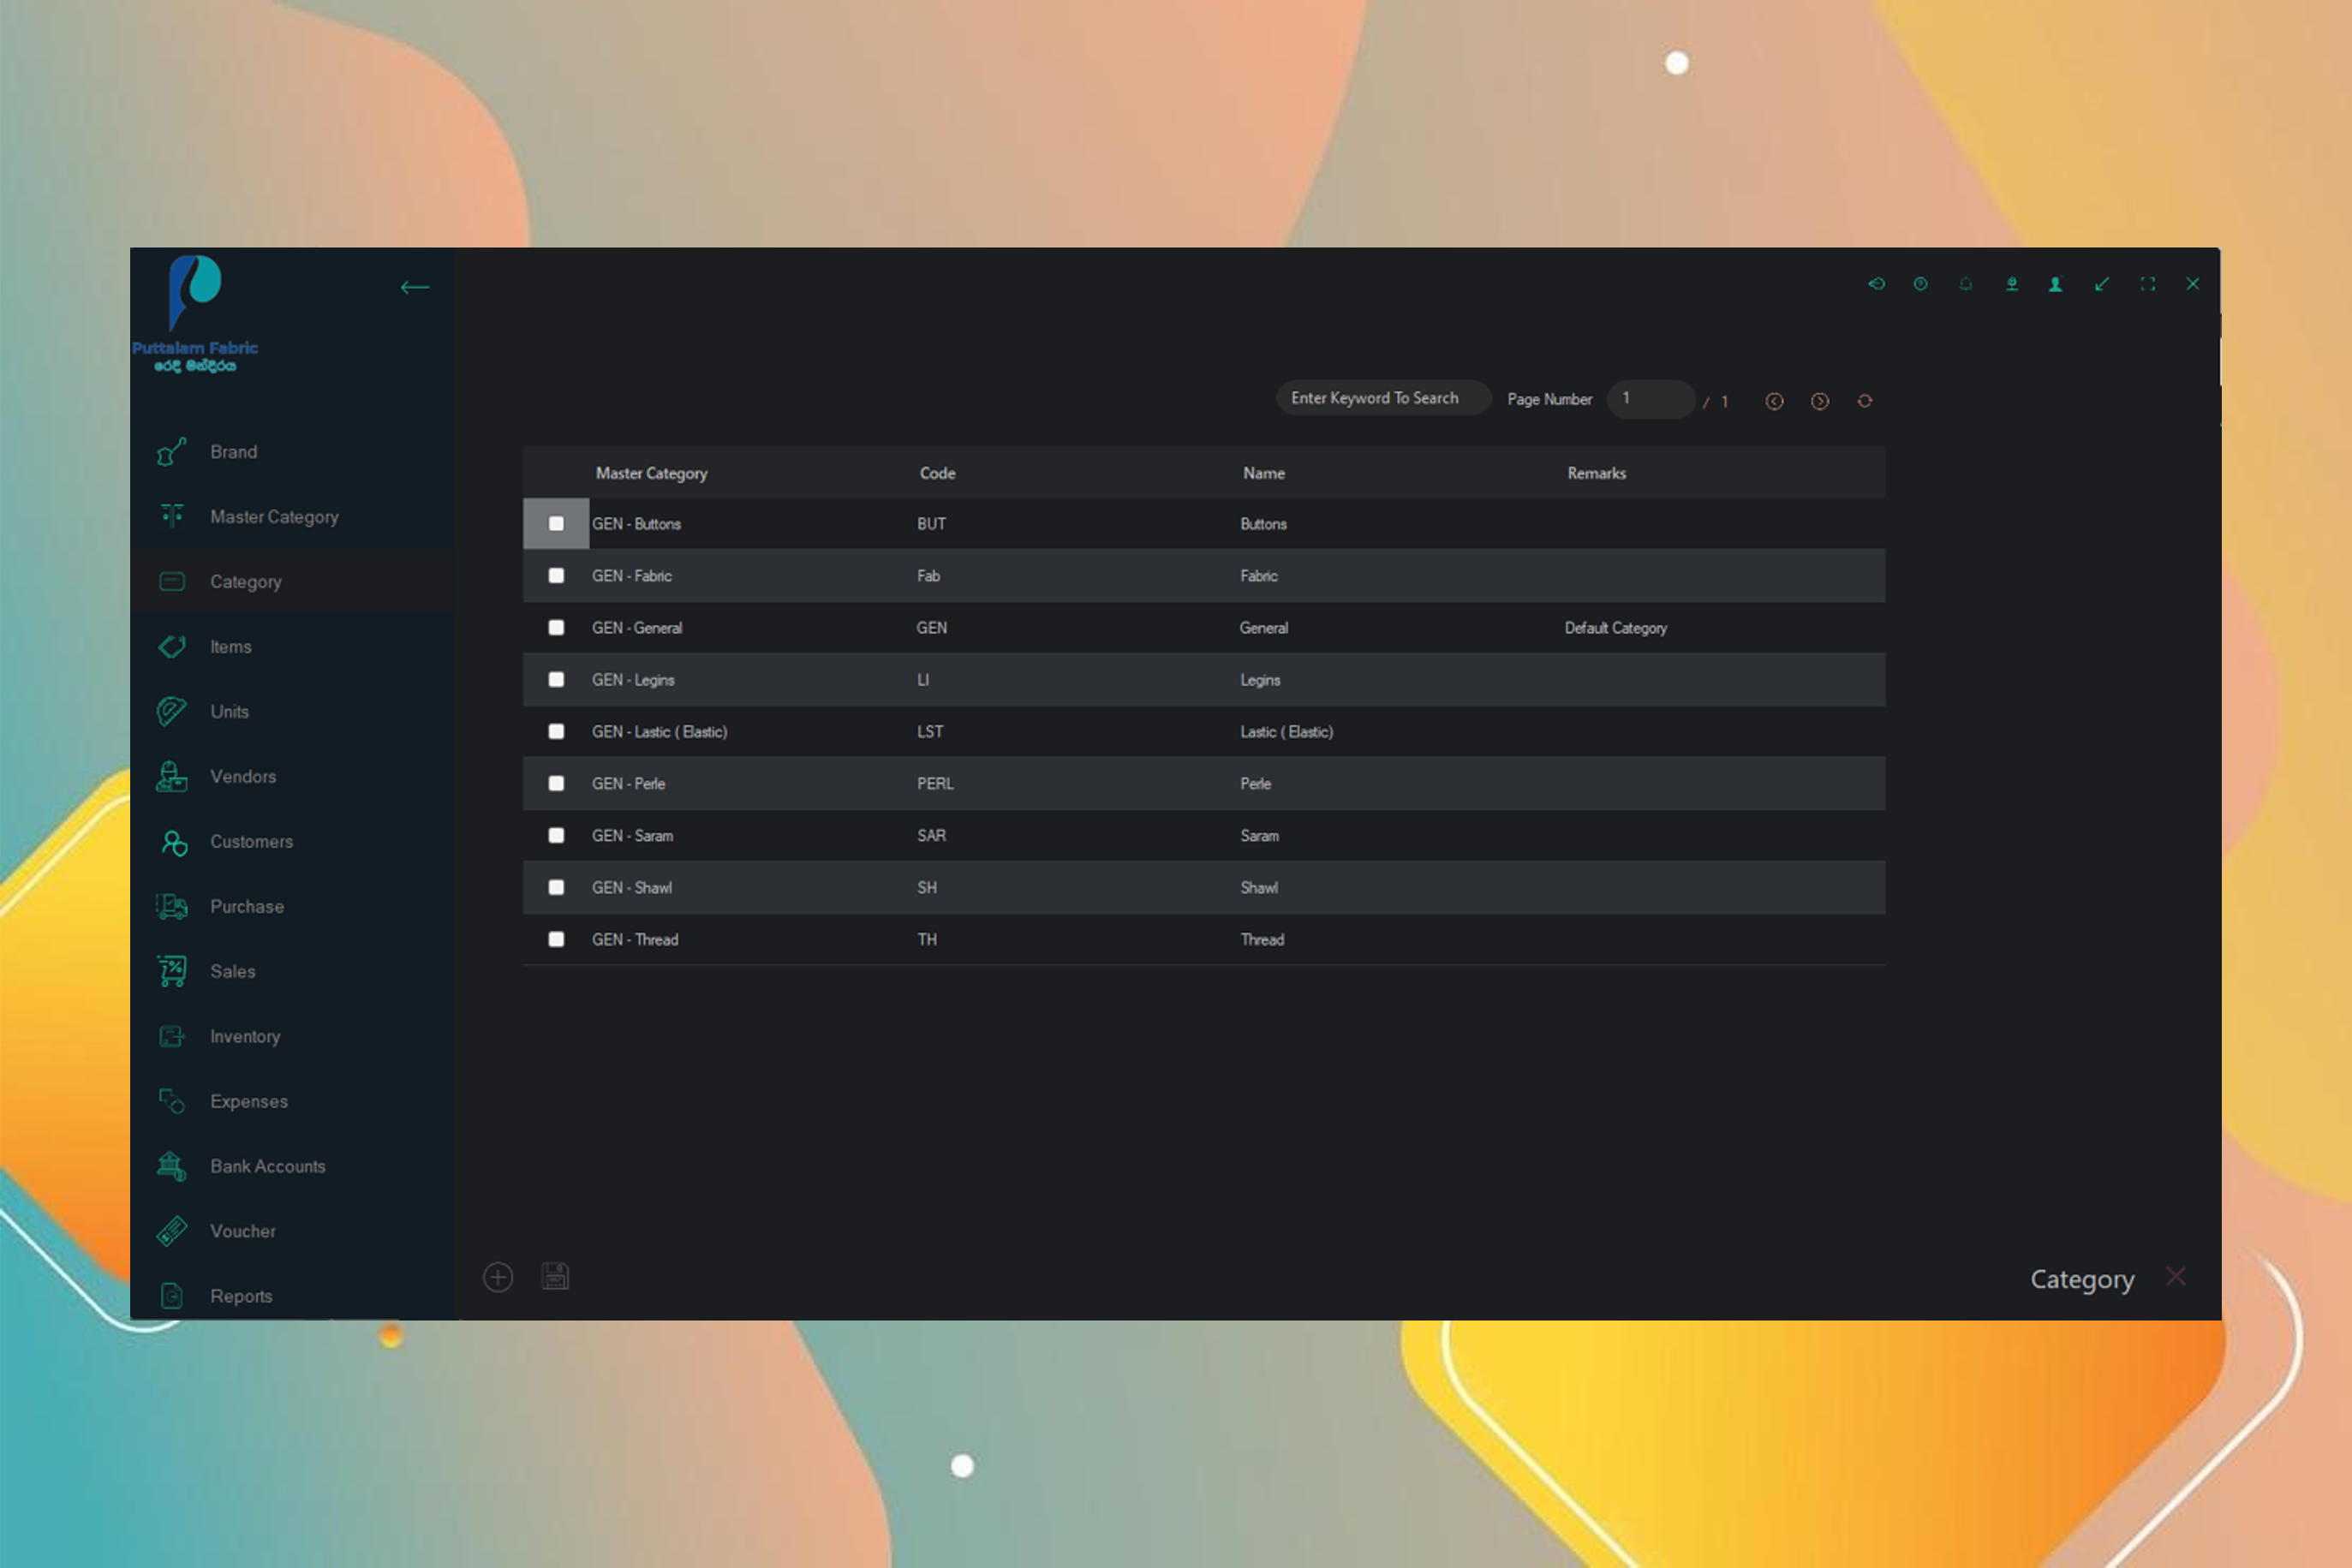This screenshot has width=2352, height=1568.
Task: Open notifications bell icon
Action: [1966, 284]
